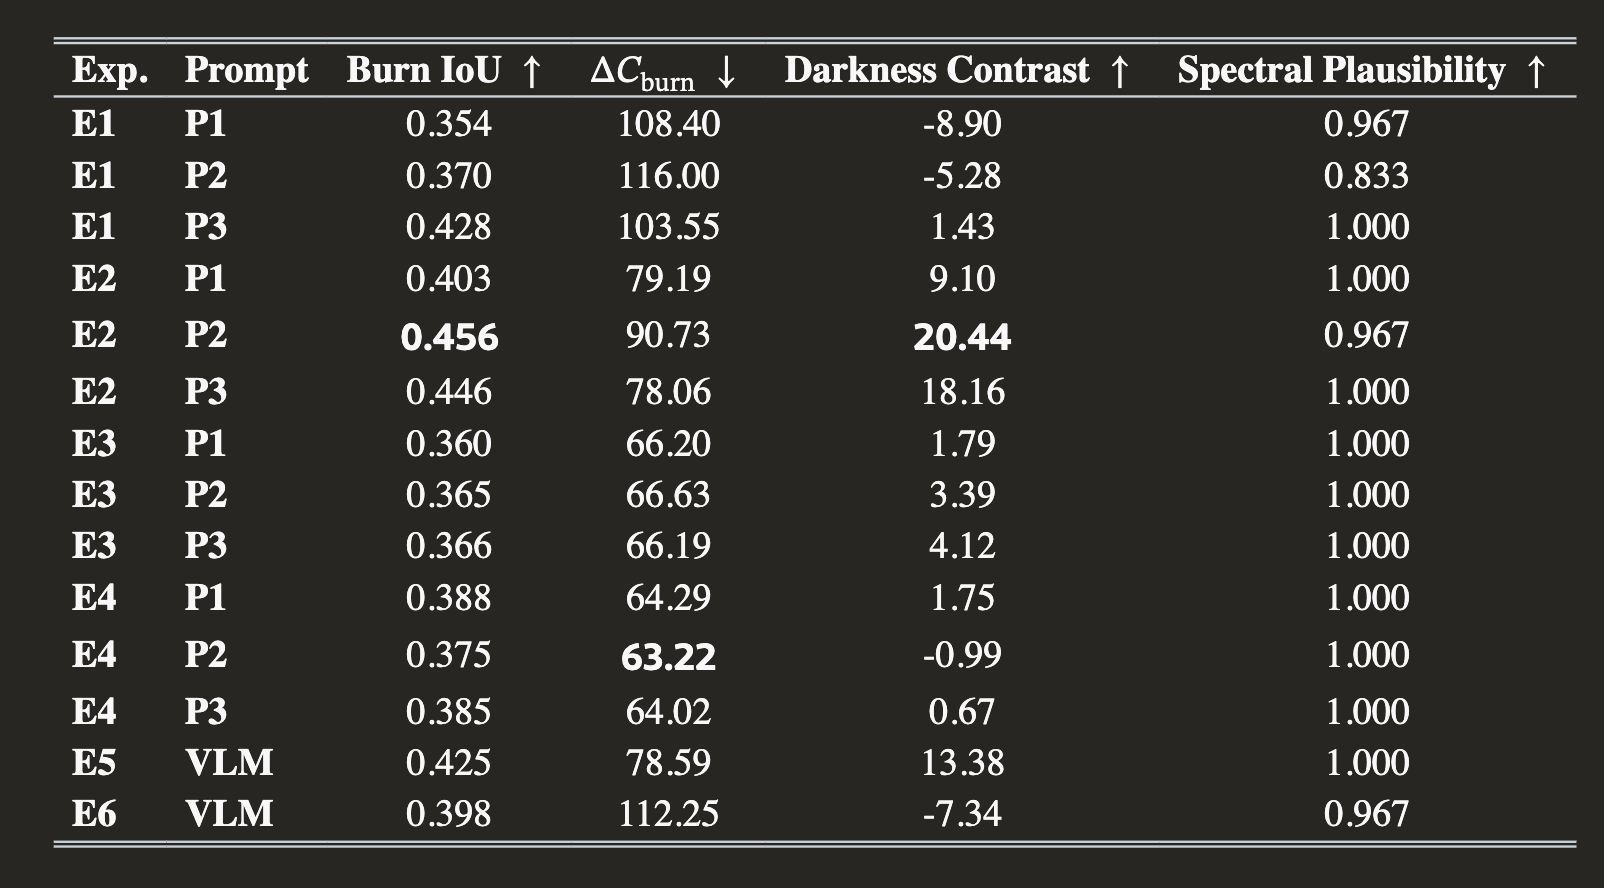This screenshot has width=1604, height=888.
Task: Select ΔC burn value 112.25
Action: point(668,814)
